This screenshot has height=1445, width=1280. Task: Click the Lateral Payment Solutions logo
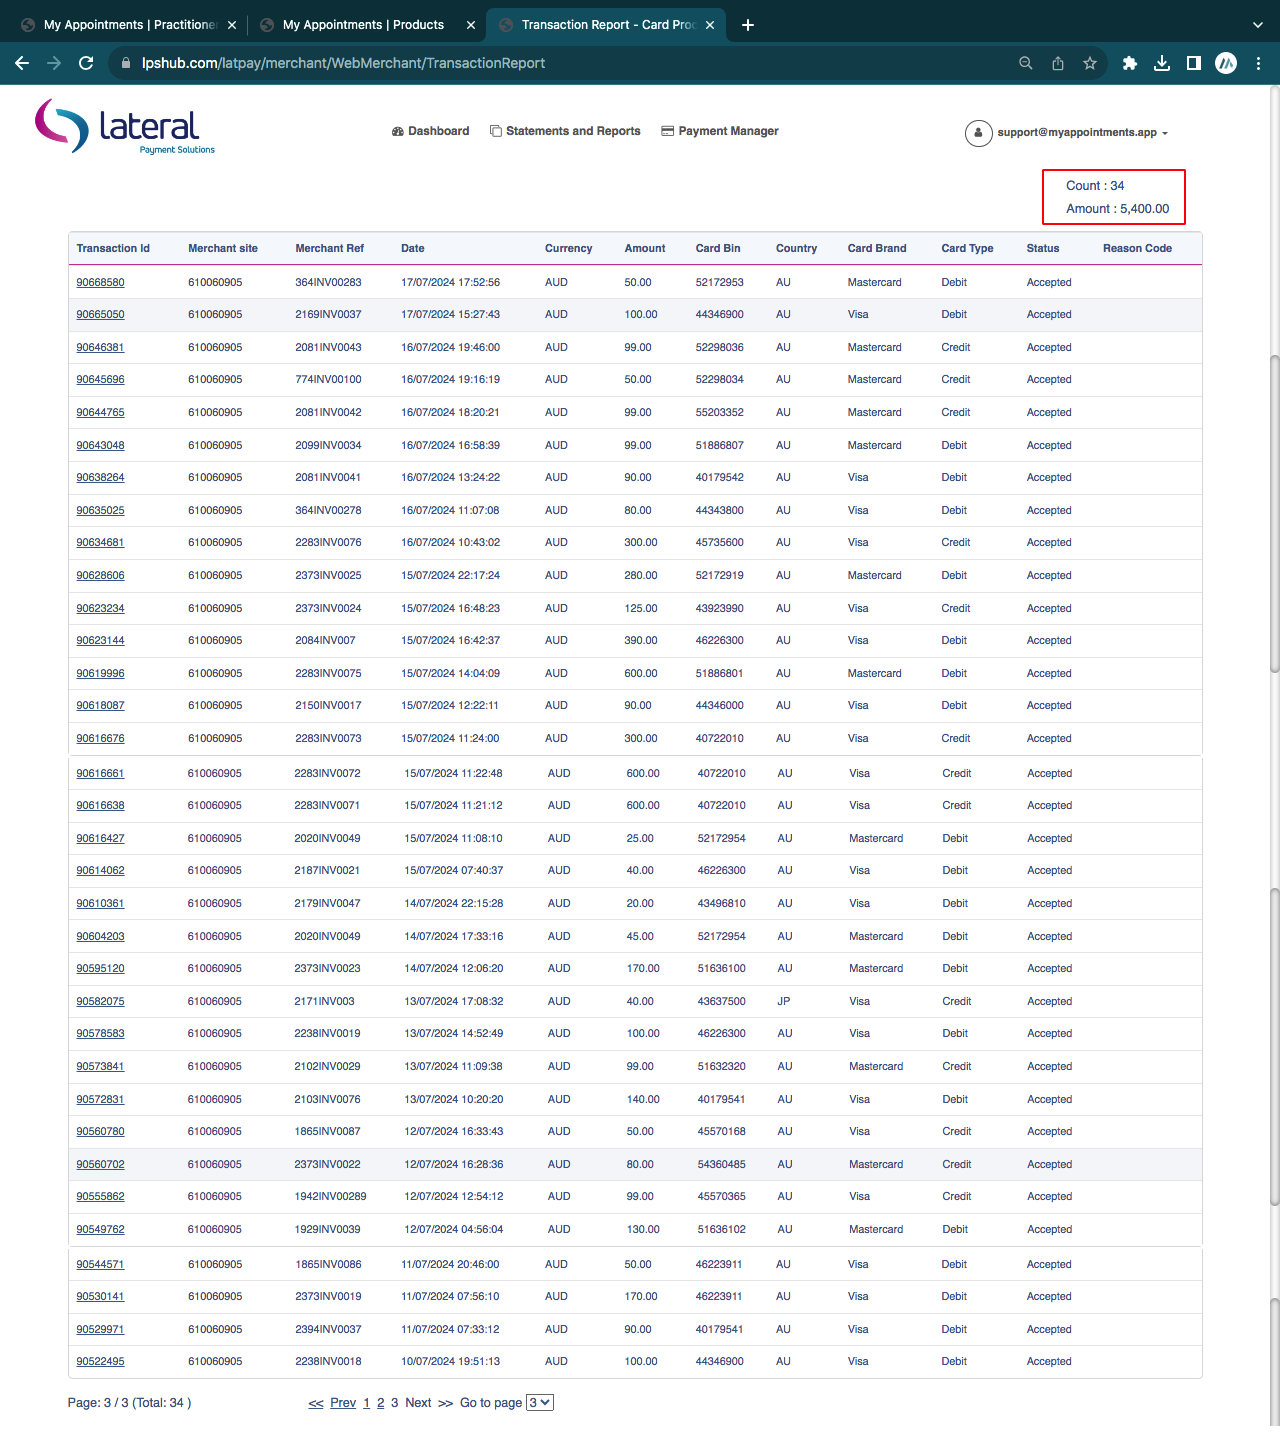coord(125,127)
